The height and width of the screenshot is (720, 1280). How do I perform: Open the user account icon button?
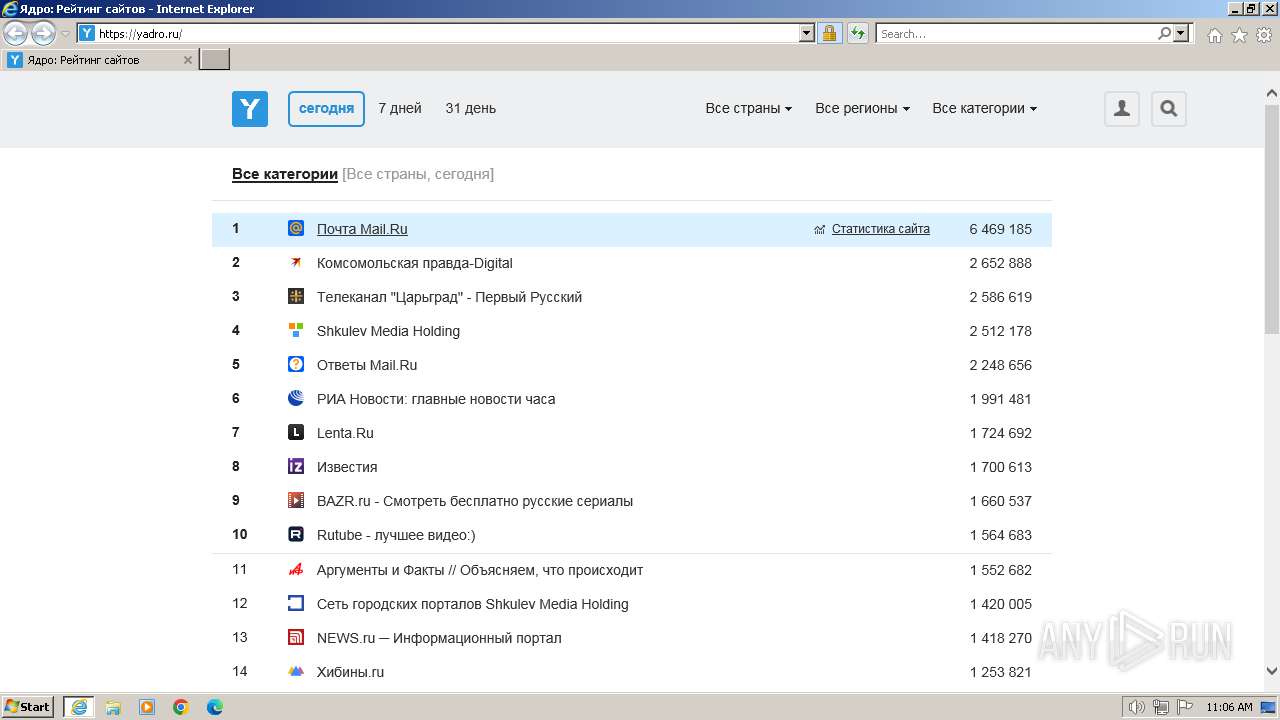1122,109
